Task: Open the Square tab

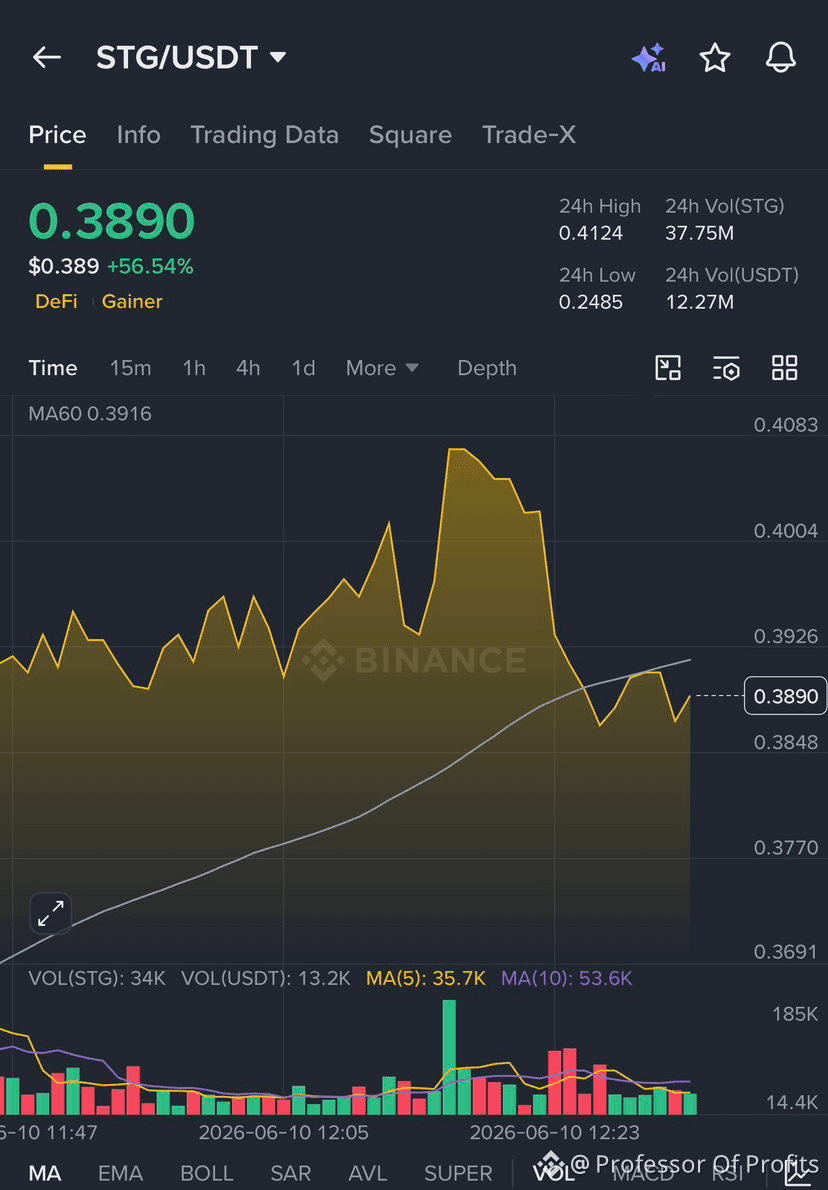Action: (410, 135)
